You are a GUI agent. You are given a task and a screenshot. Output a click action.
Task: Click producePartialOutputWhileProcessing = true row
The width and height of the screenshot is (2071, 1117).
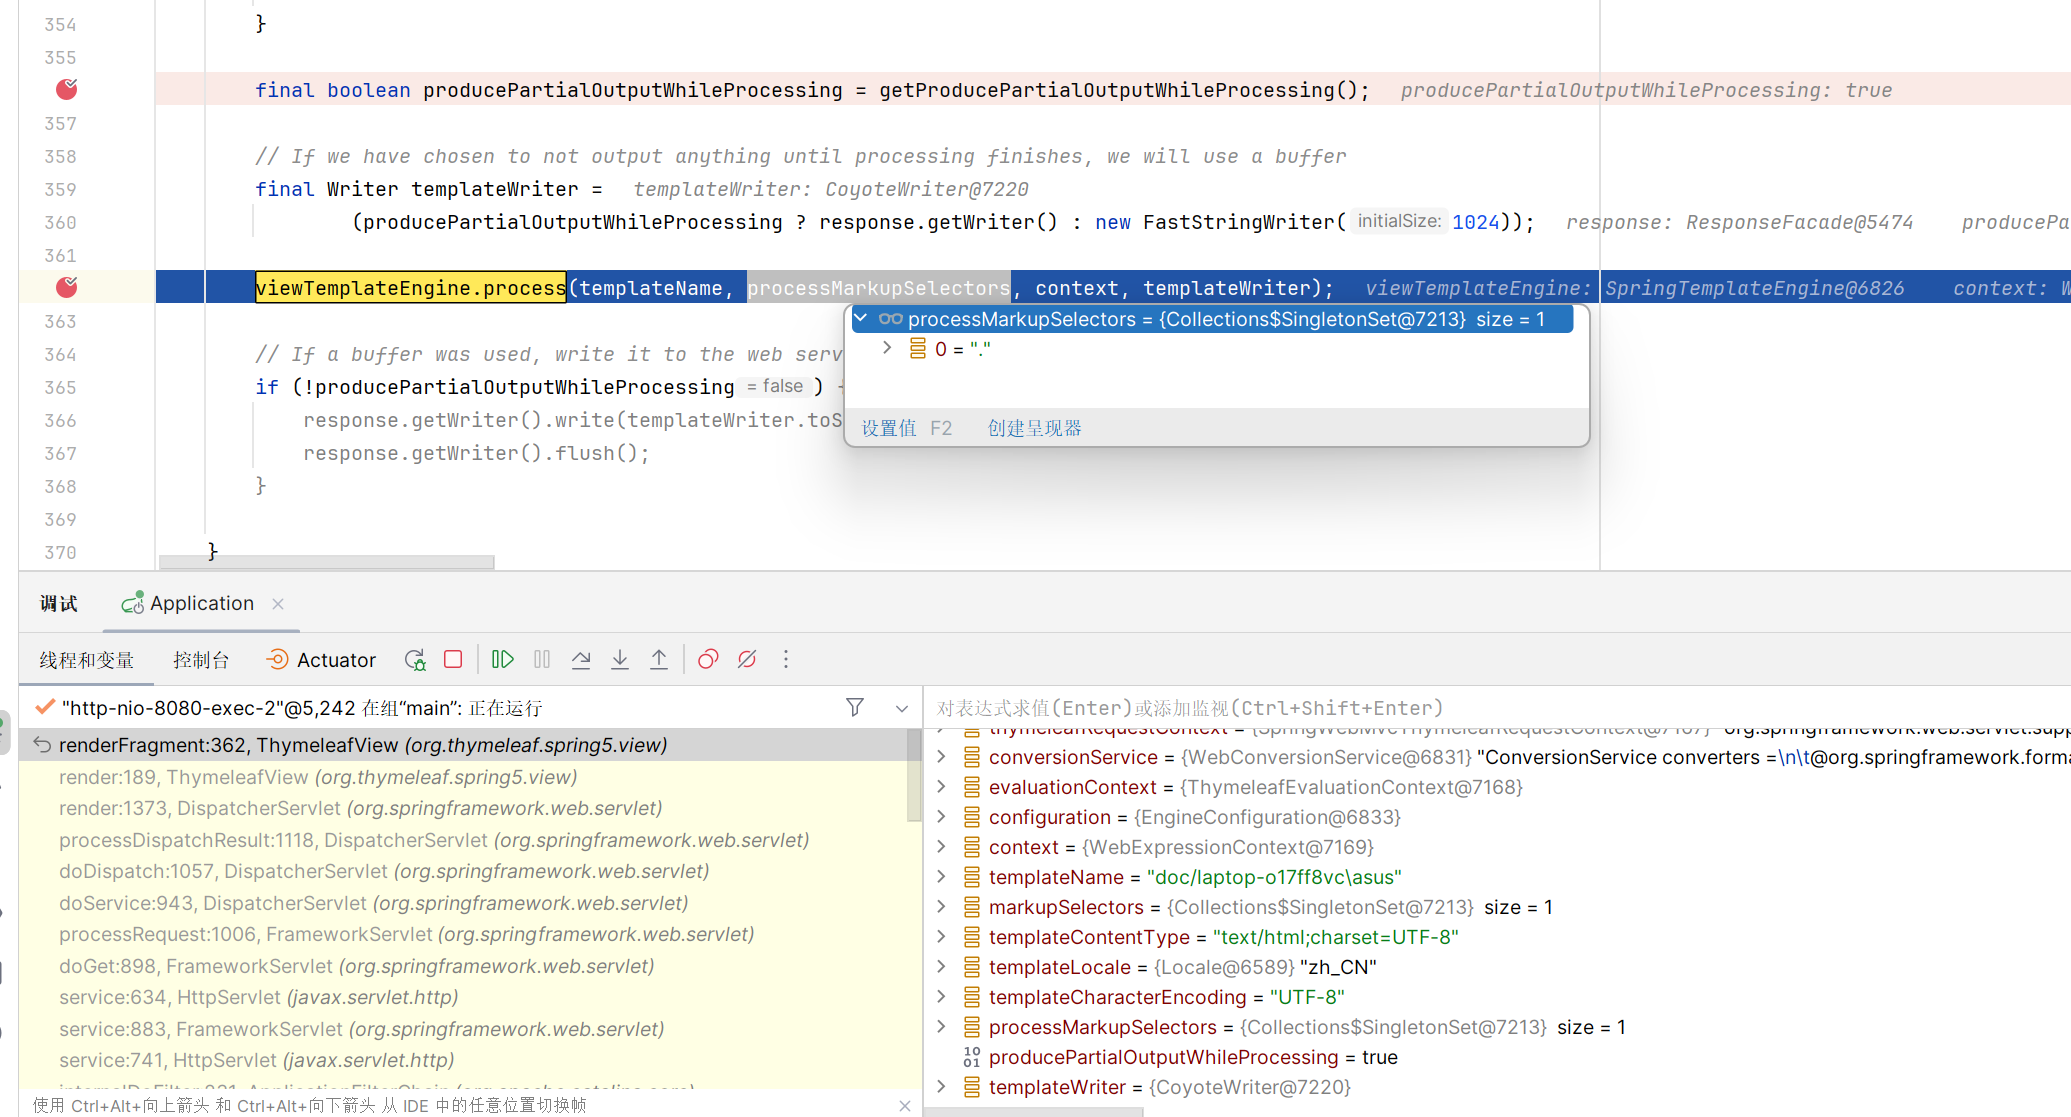click(x=1497, y=1057)
